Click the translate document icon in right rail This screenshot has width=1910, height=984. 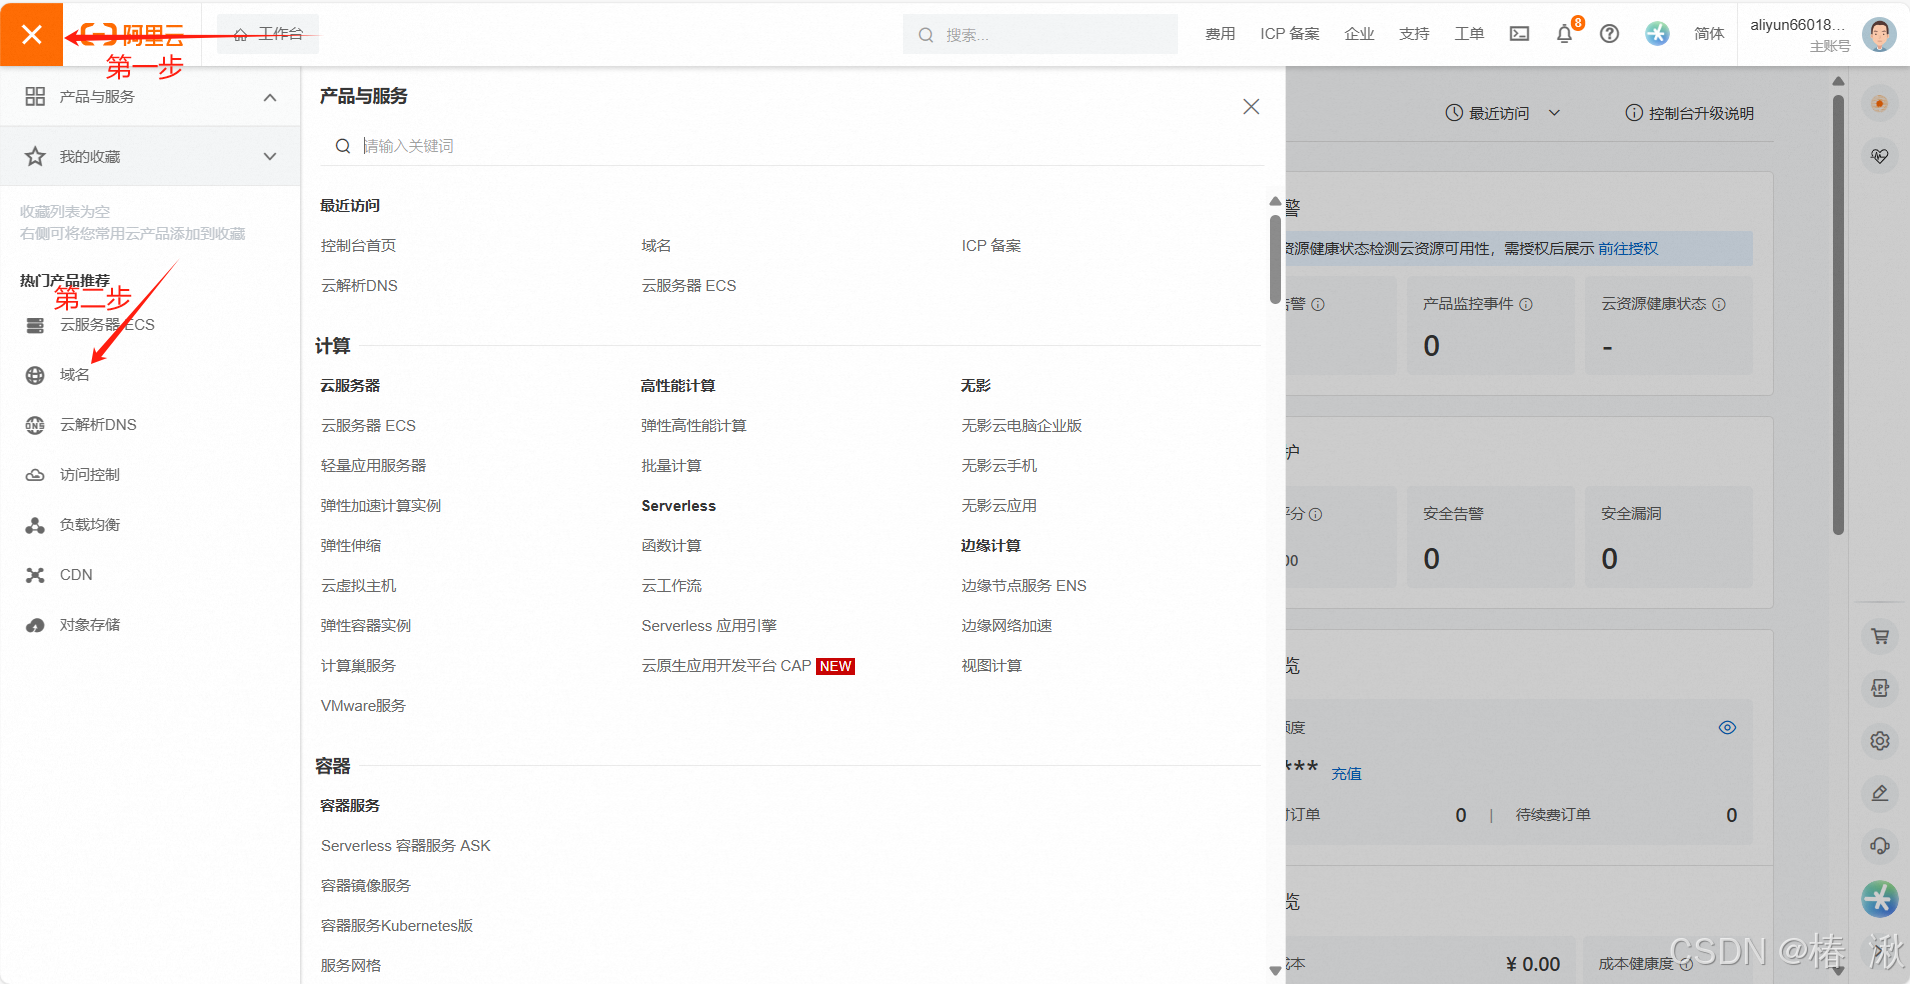[1880, 688]
